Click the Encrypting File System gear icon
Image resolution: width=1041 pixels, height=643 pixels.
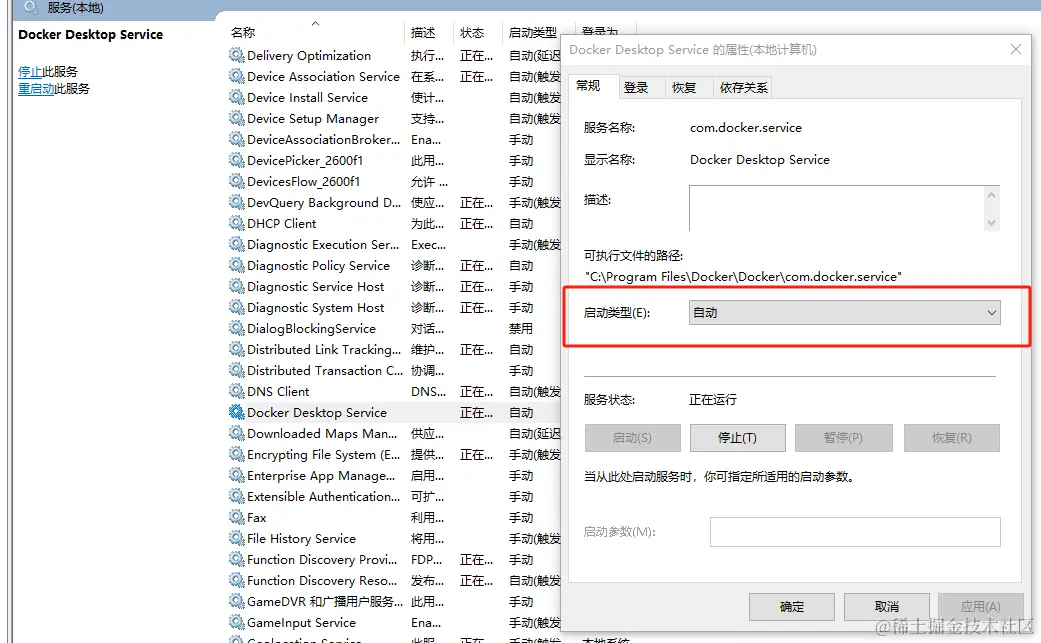[x=236, y=455]
